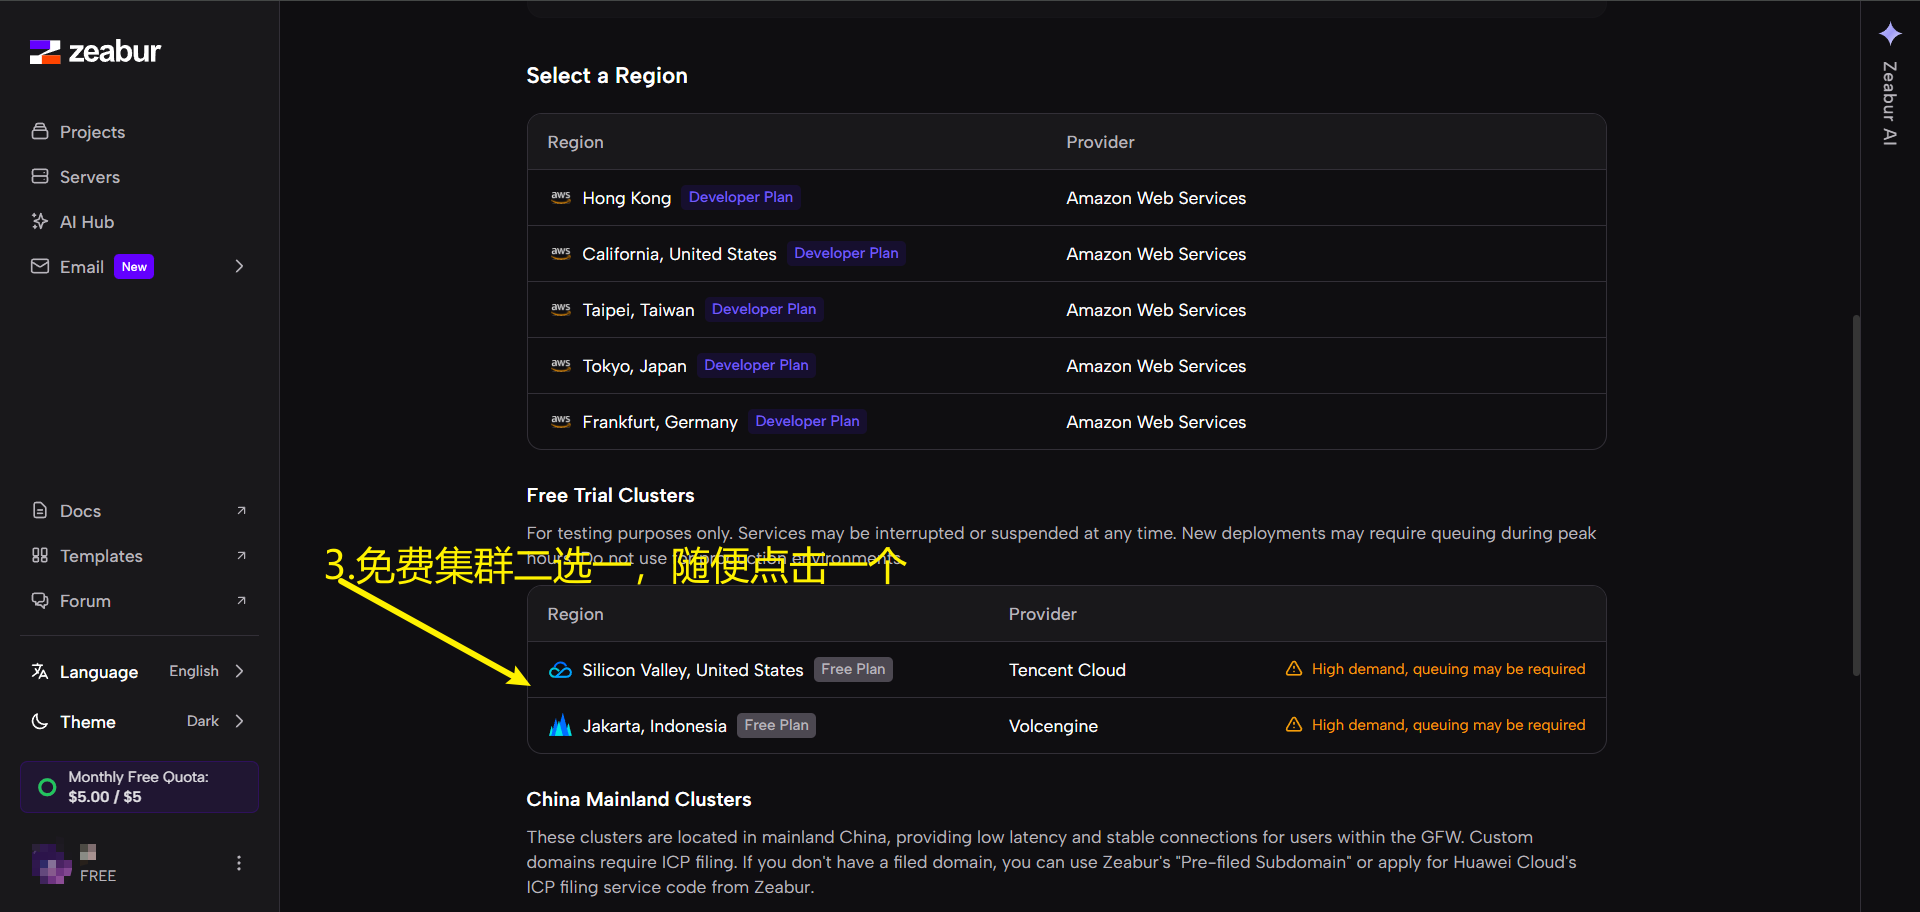Open the Theme selector showing Dark
The width and height of the screenshot is (1920, 912).
(140, 721)
